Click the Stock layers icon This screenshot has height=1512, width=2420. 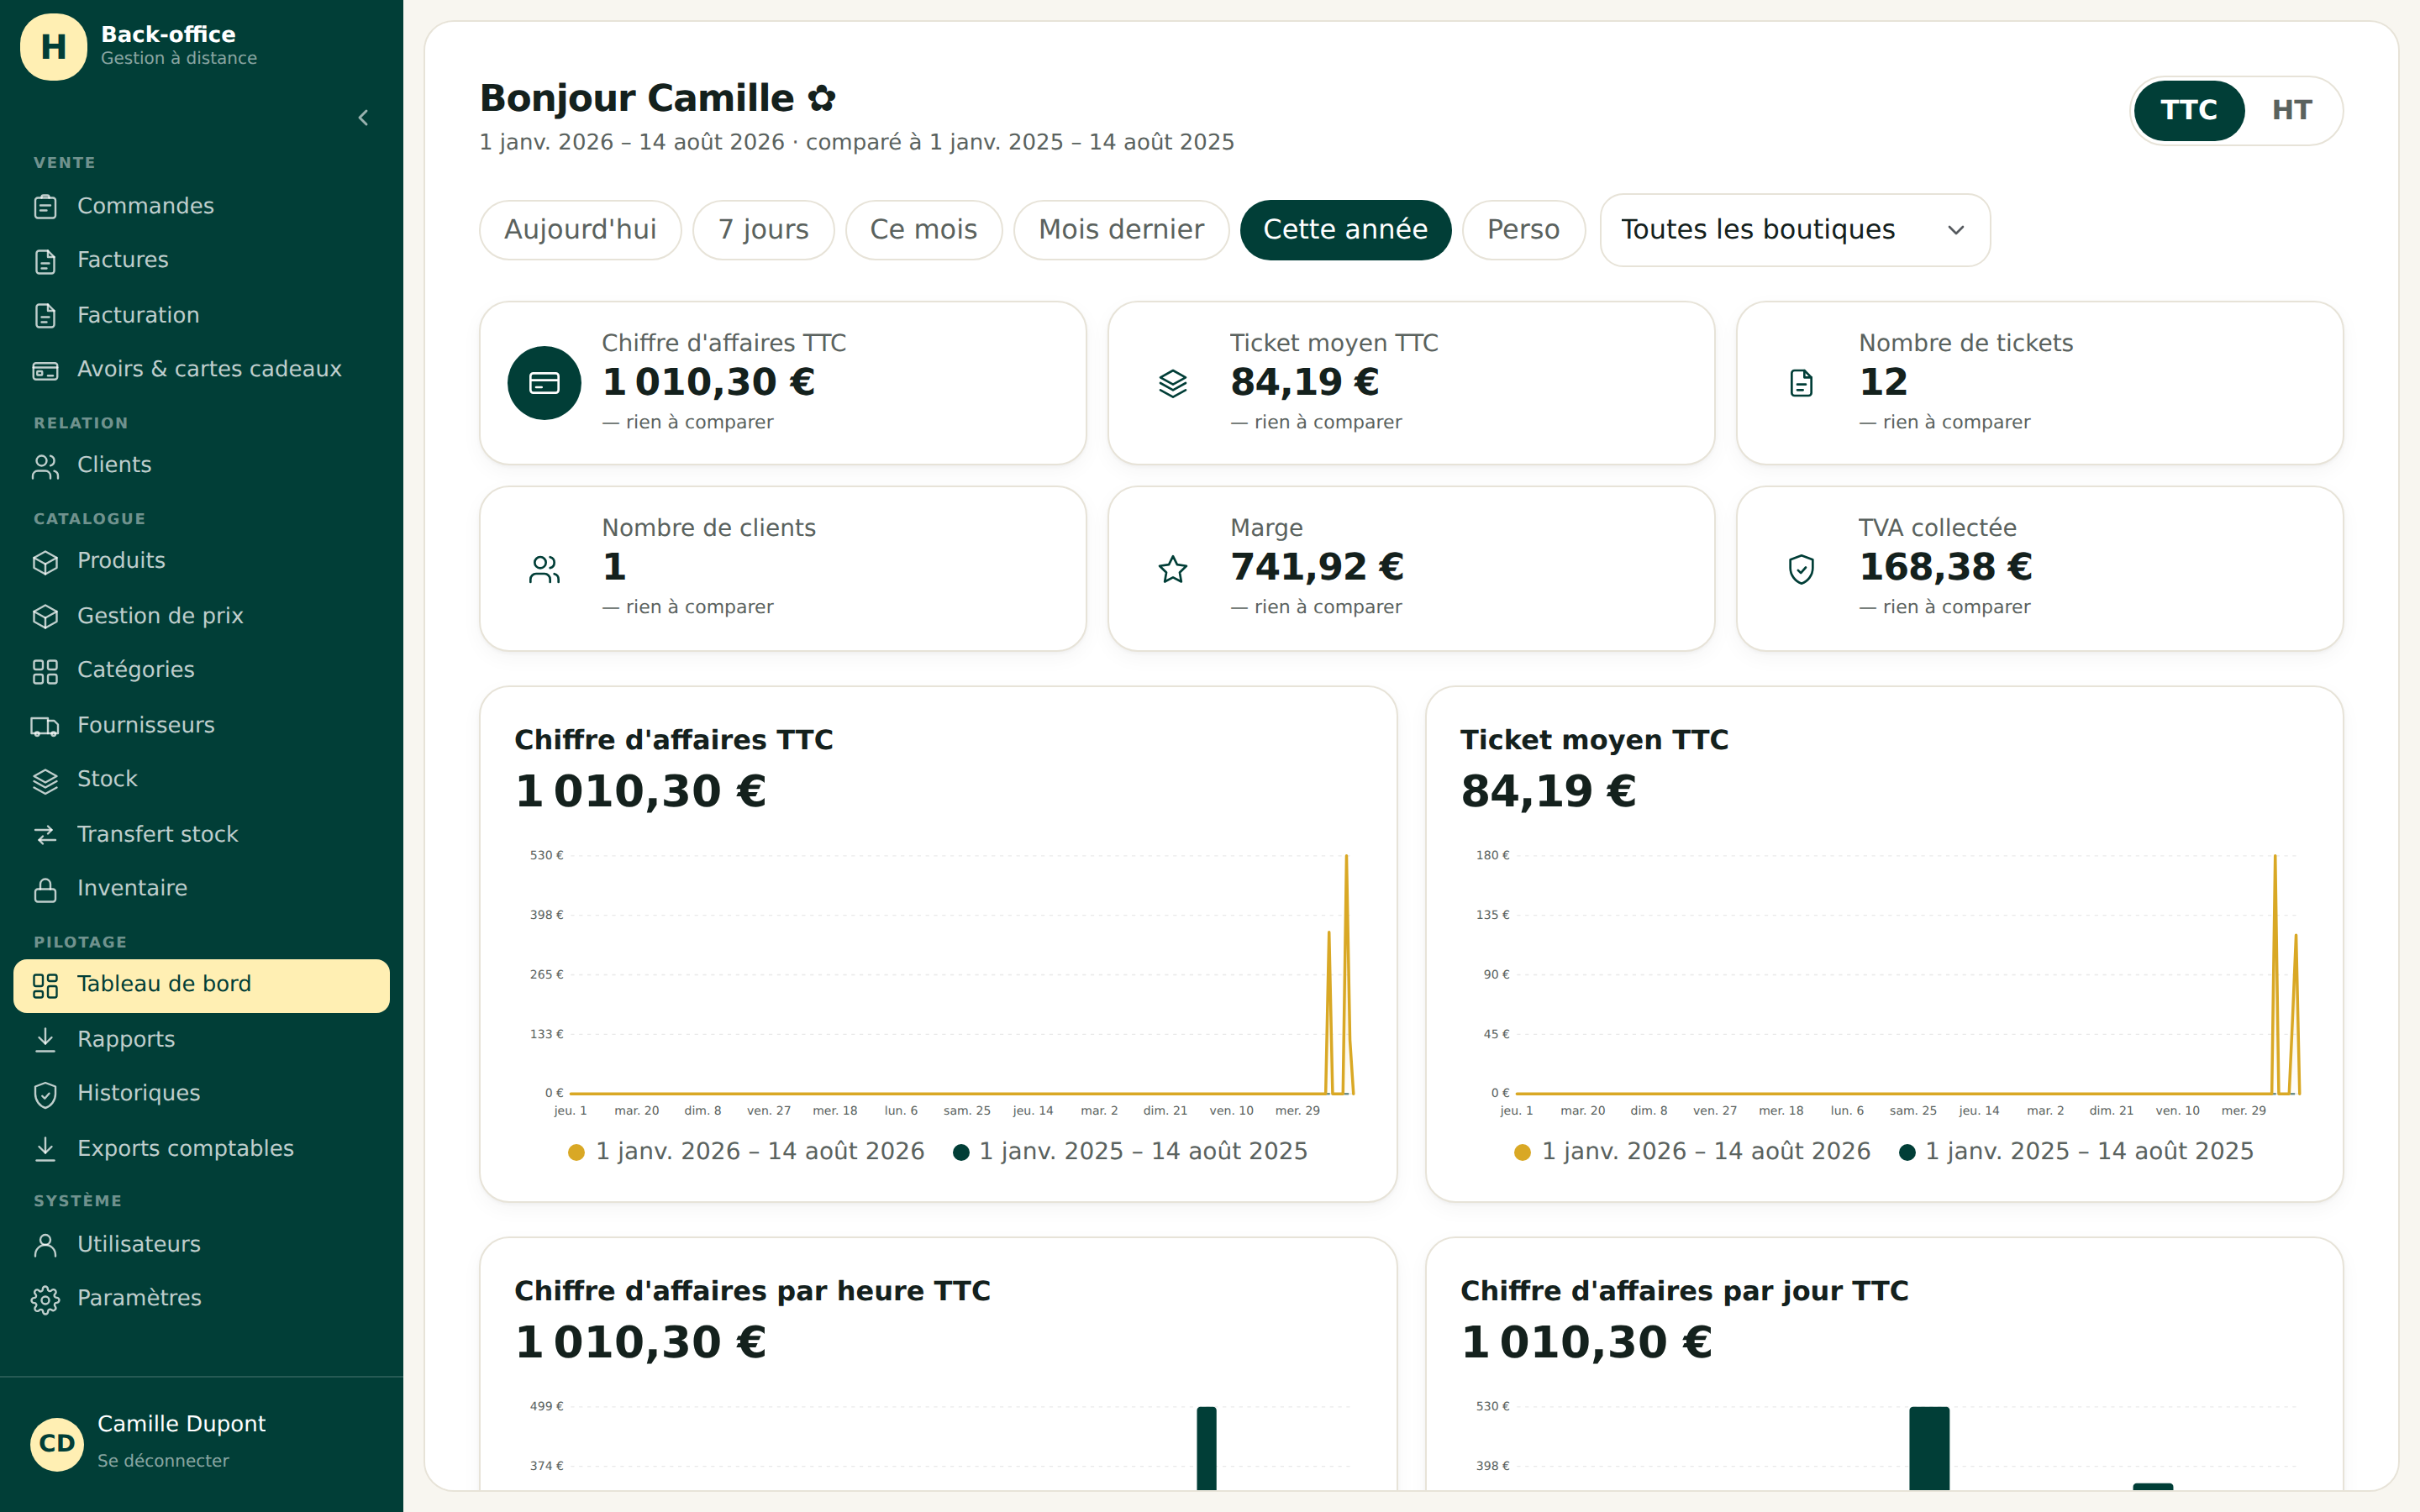(x=45, y=780)
